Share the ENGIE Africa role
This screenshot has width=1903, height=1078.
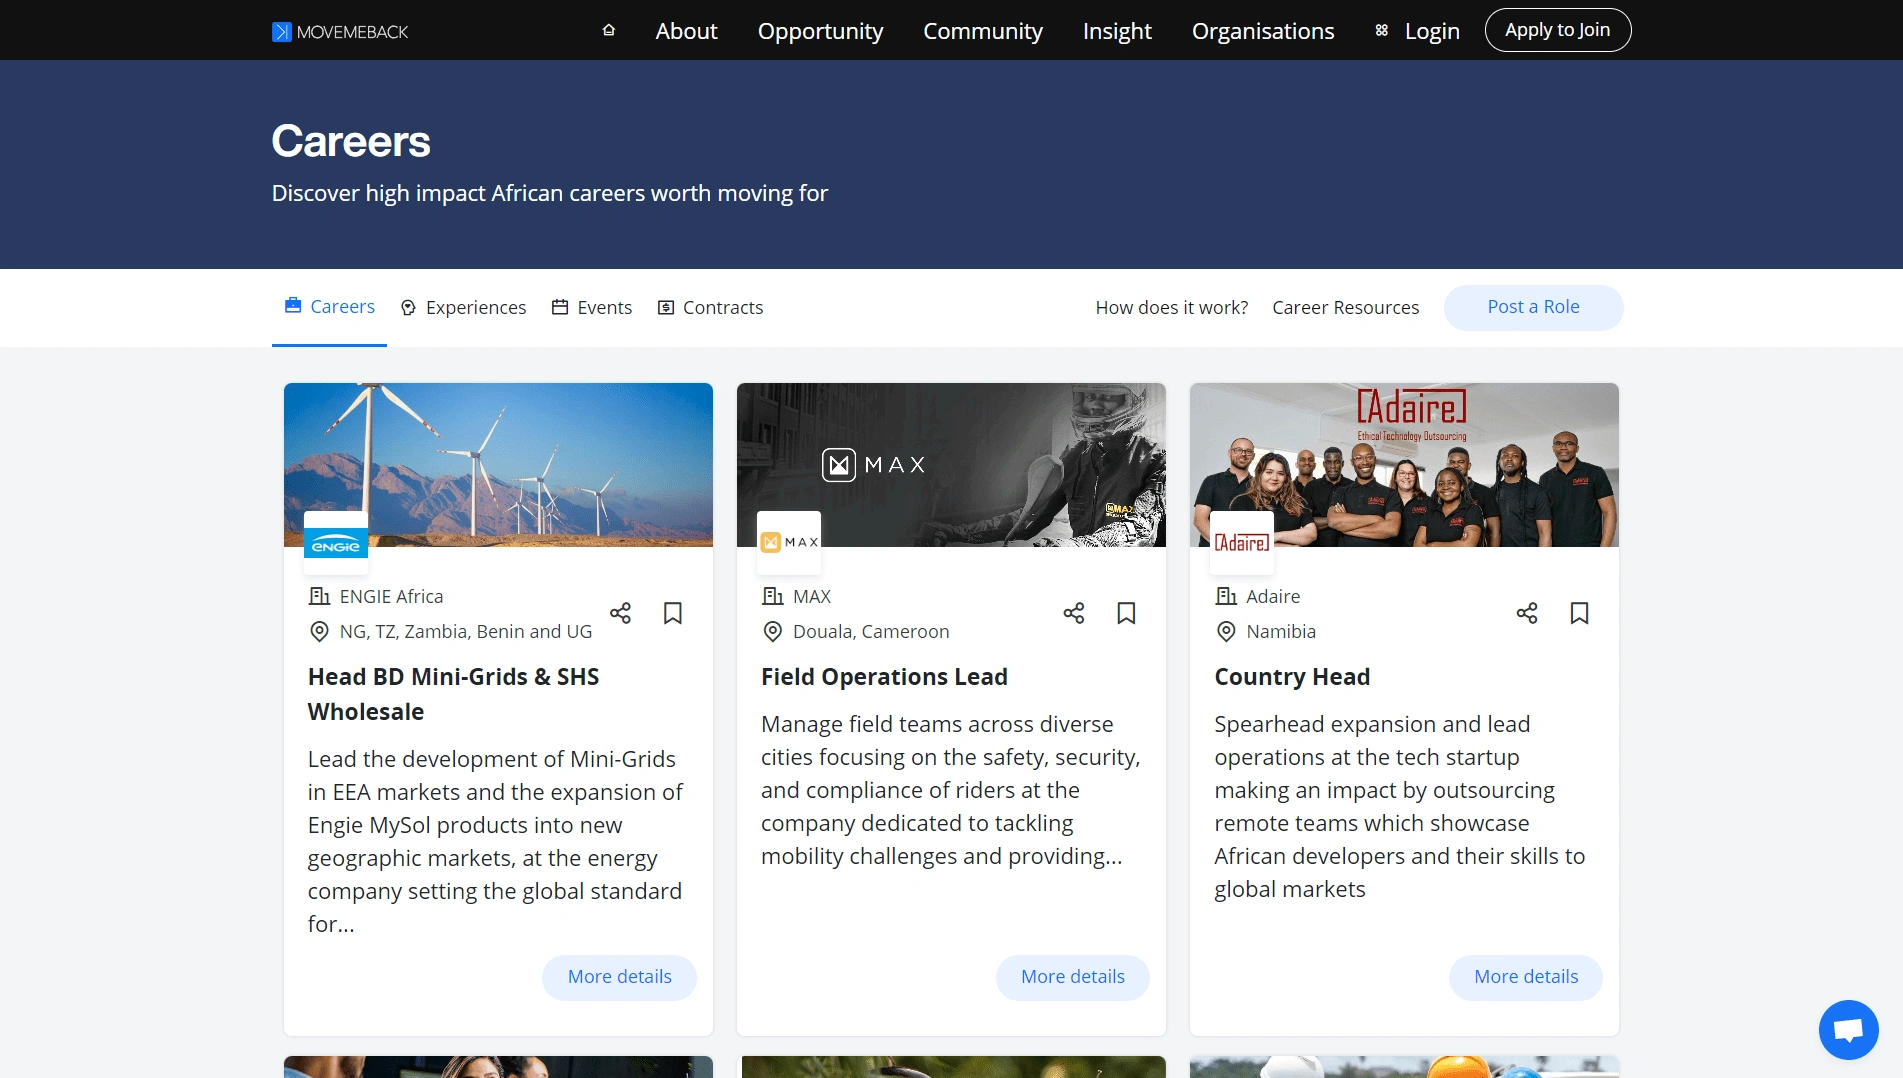tap(620, 613)
